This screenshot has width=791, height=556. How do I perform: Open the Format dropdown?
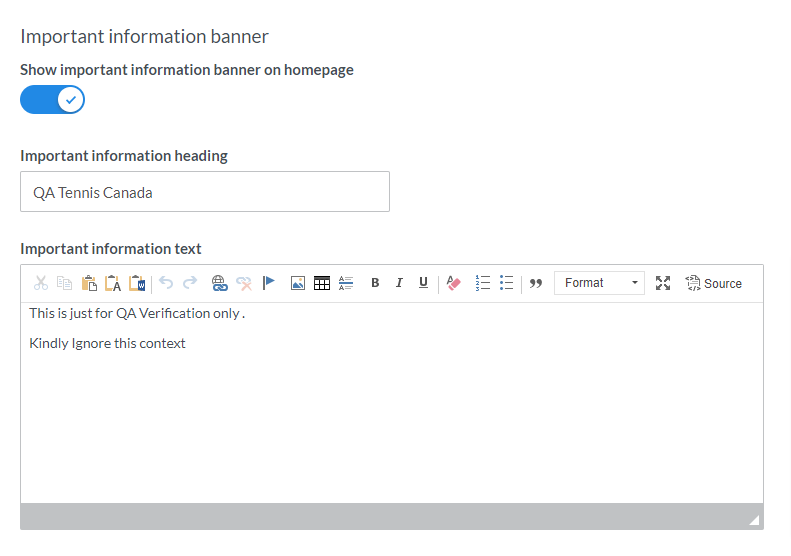[x=599, y=283]
